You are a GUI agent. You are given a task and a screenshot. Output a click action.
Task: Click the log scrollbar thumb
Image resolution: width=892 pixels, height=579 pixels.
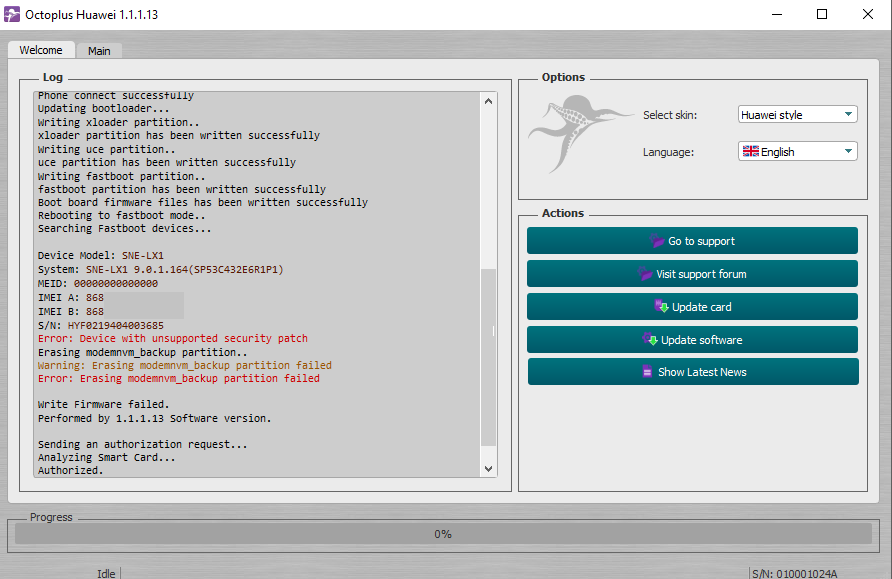[488, 357]
